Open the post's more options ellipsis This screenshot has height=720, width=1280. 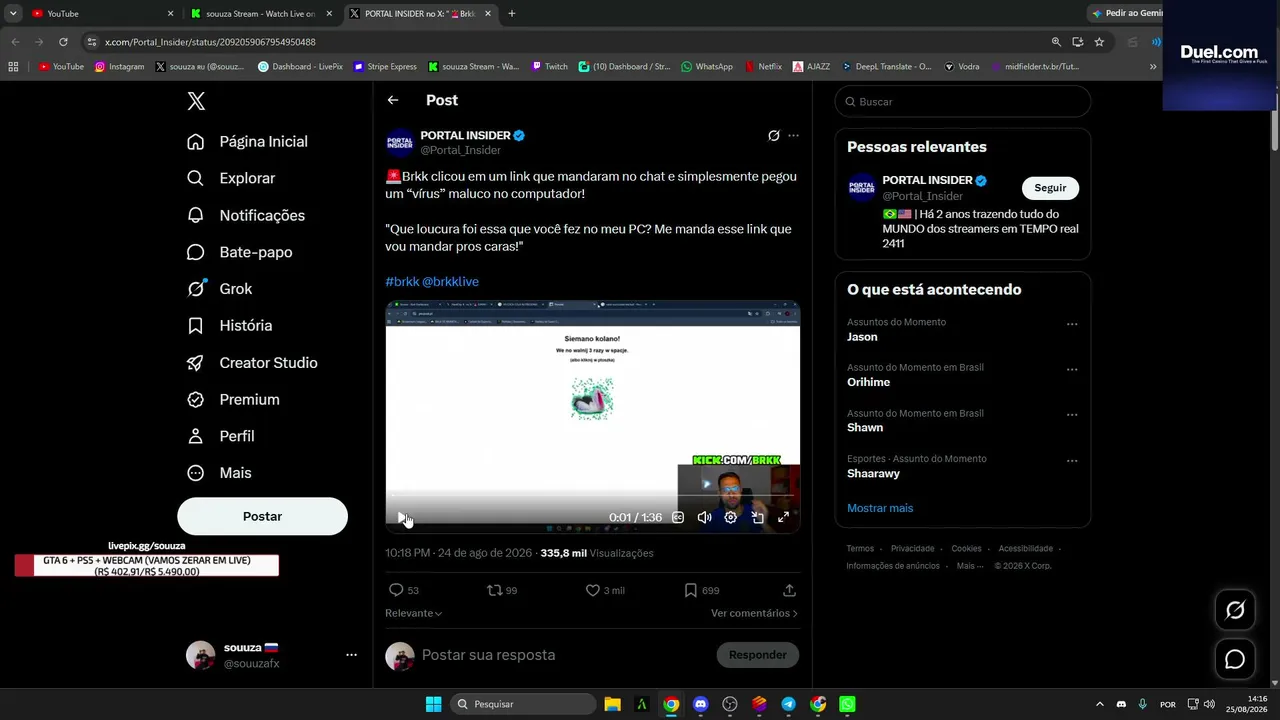tap(793, 136)
